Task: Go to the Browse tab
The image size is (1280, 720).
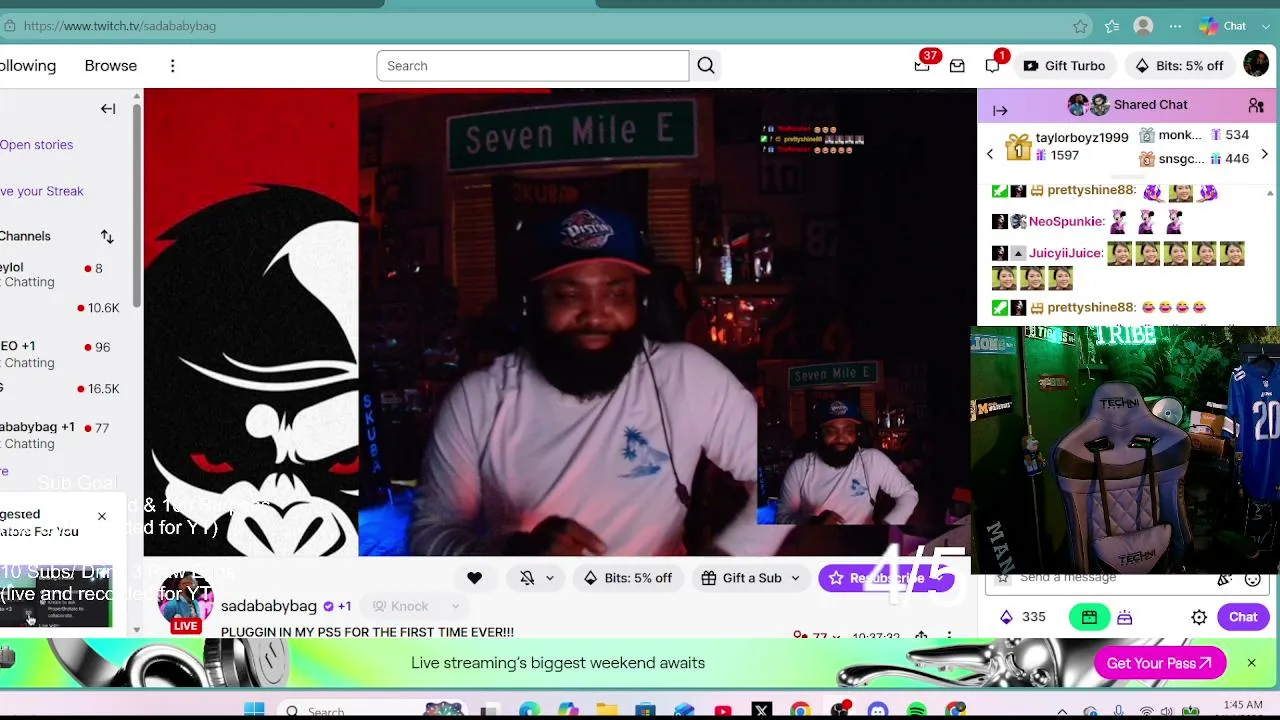Action: click(x=110, y=66)
